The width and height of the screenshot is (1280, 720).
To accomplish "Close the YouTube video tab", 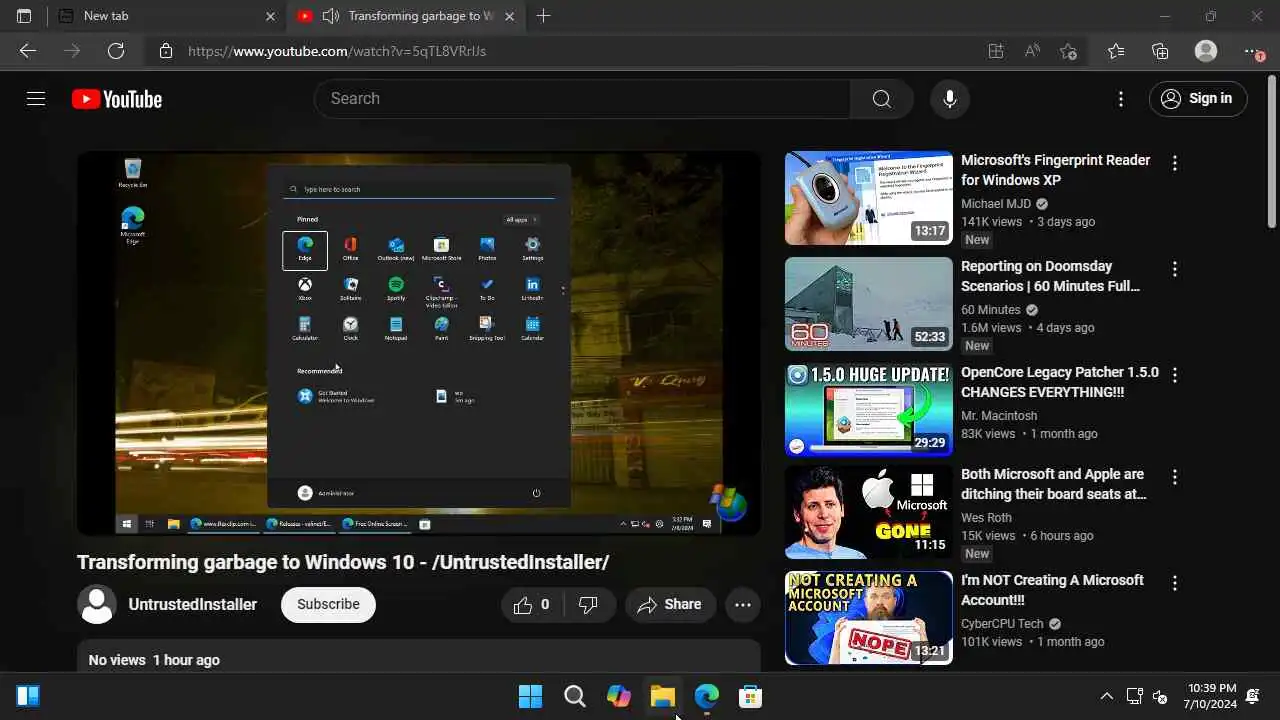I will pos(510,16).
